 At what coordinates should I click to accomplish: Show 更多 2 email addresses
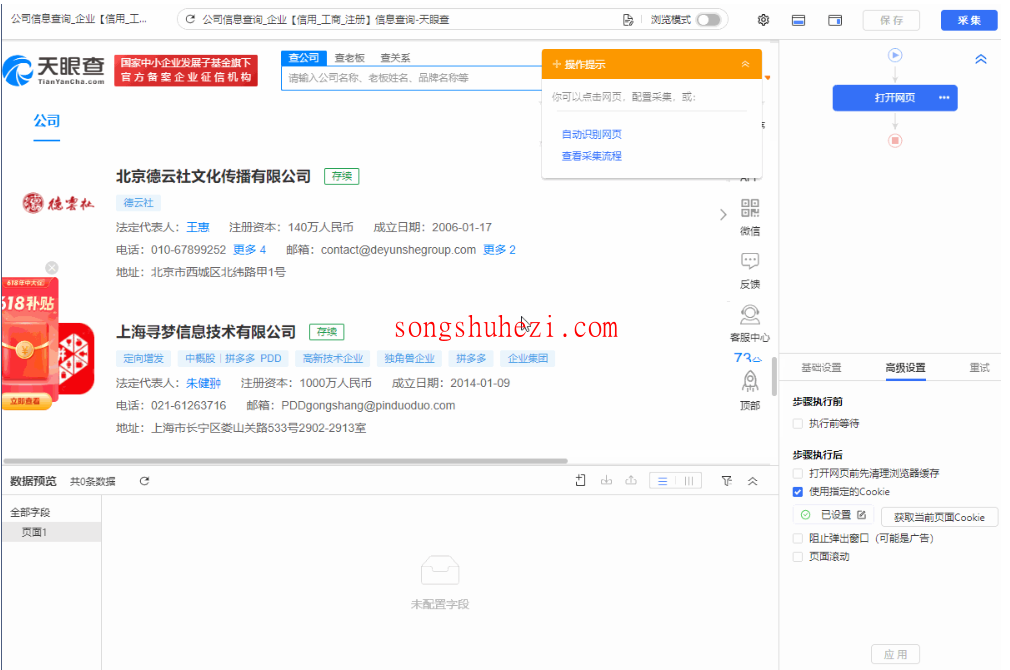pos(499,250)
